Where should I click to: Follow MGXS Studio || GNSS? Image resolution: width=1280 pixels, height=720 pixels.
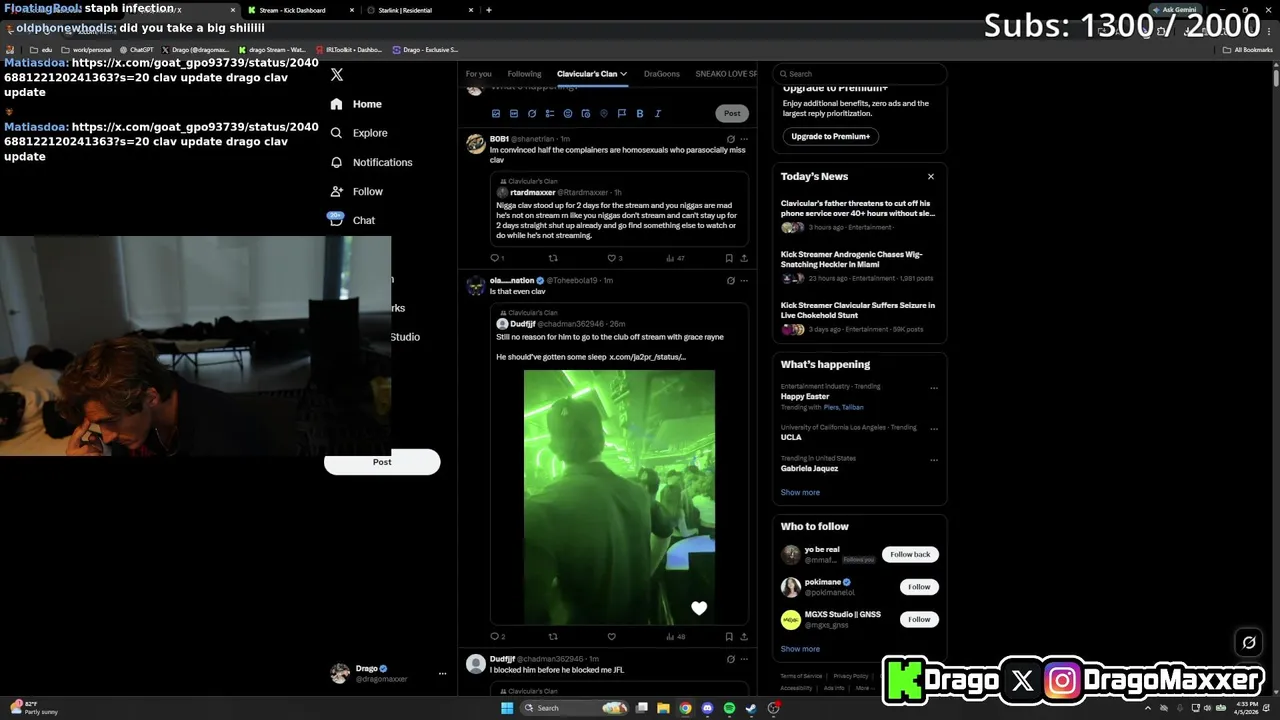919,619
